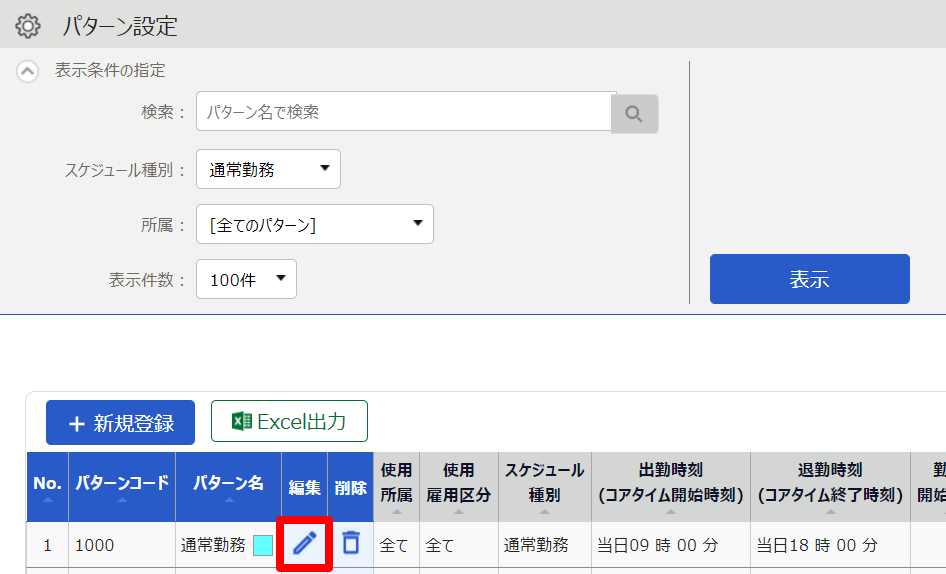Image resolution: width=946 pixels, height=574 pixels.
Task: Click the 新規登録 button
Action: 121,423
